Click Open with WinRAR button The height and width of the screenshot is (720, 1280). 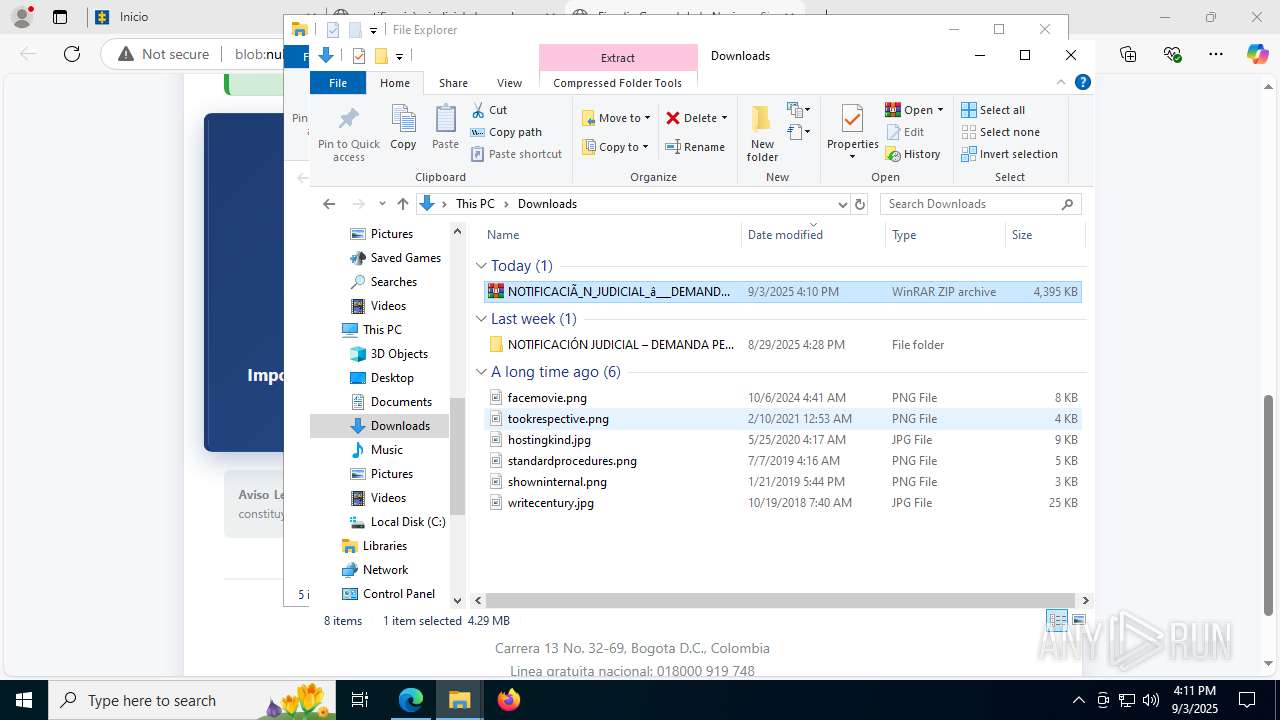coord(913,110)
